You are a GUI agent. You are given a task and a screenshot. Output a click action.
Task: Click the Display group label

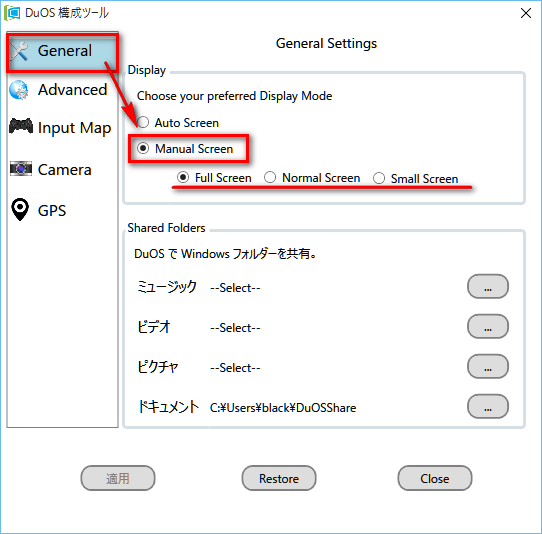pyautogui.click(x=147, y=70)
